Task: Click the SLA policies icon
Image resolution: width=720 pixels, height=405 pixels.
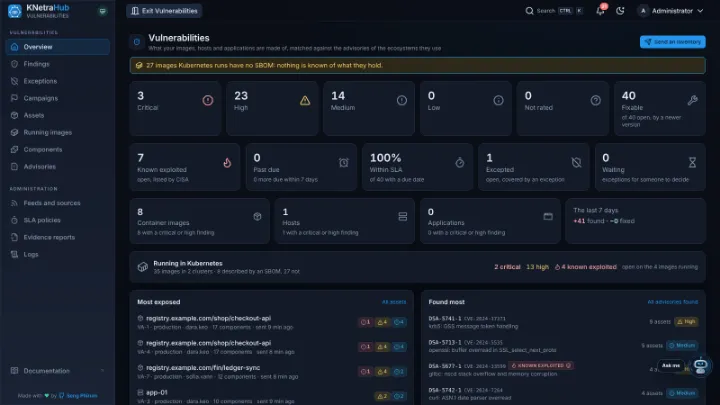Action: click(15, 220)
